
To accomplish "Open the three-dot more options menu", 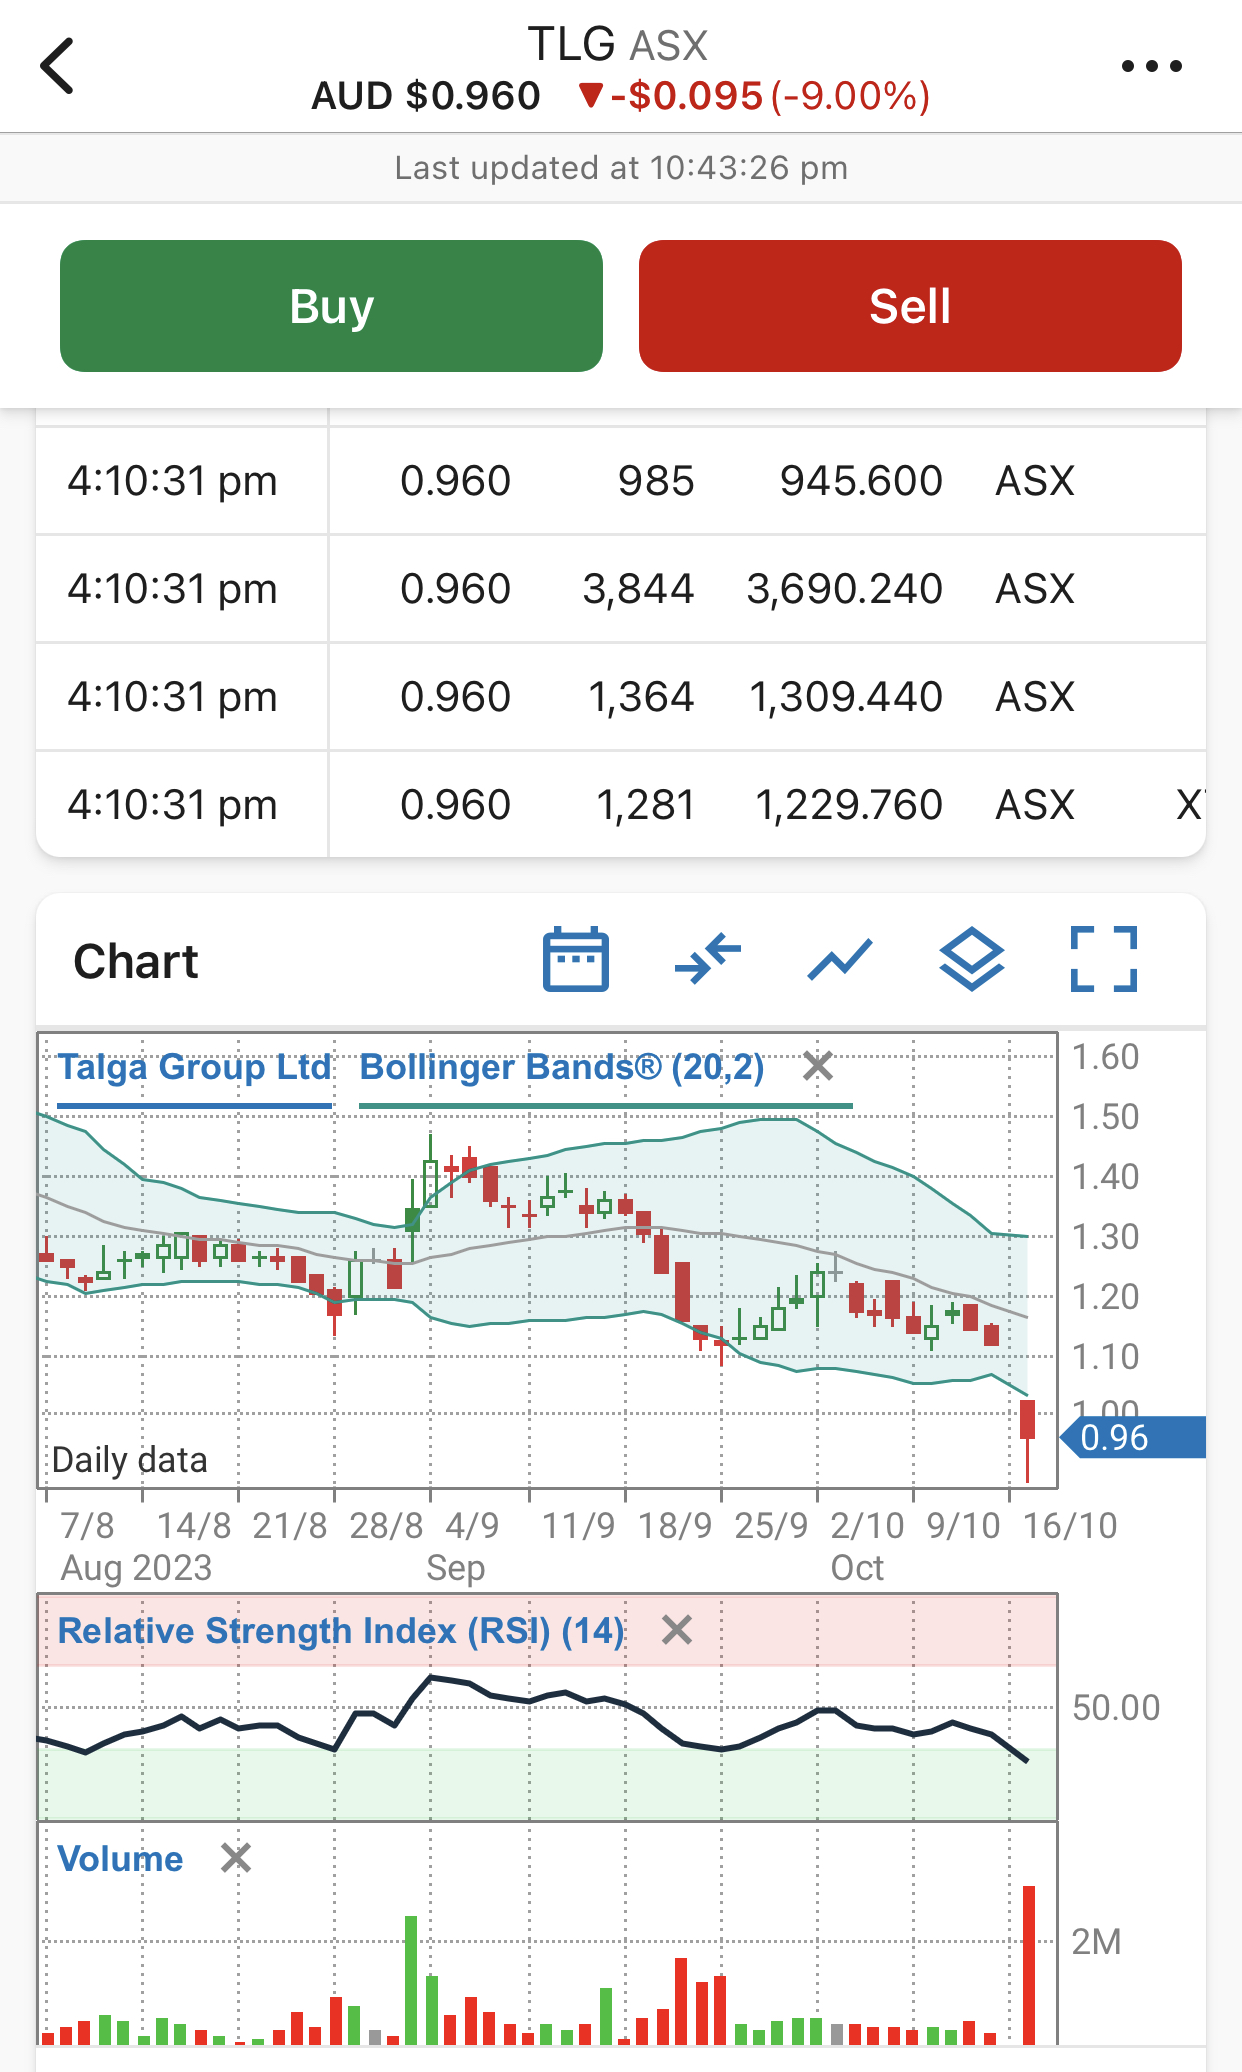I will click(1151, 66).
